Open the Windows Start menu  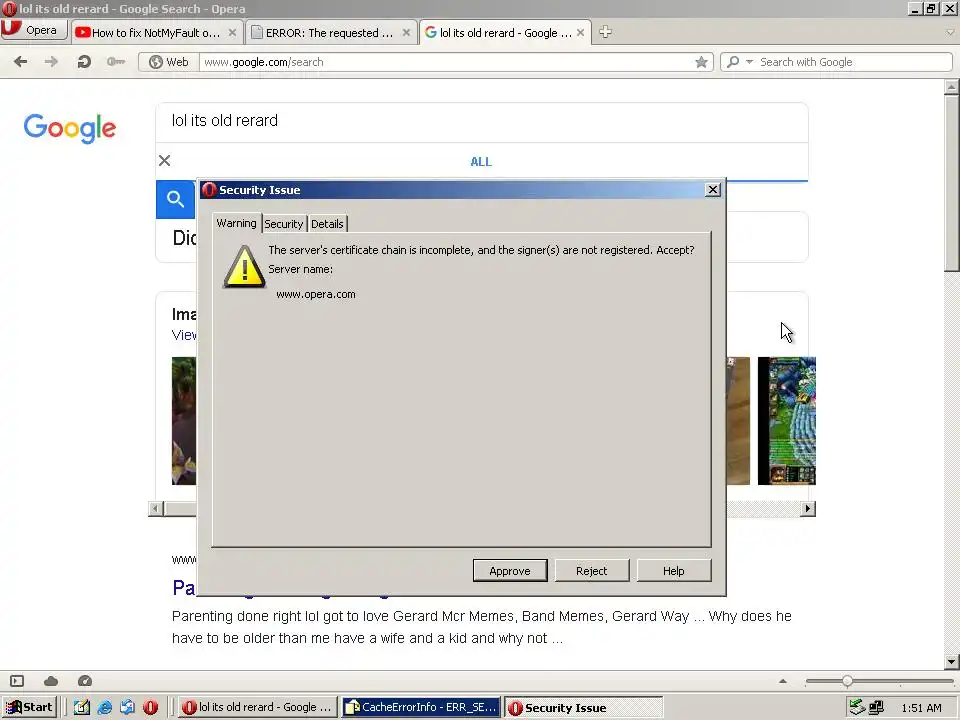coord(29,707)
